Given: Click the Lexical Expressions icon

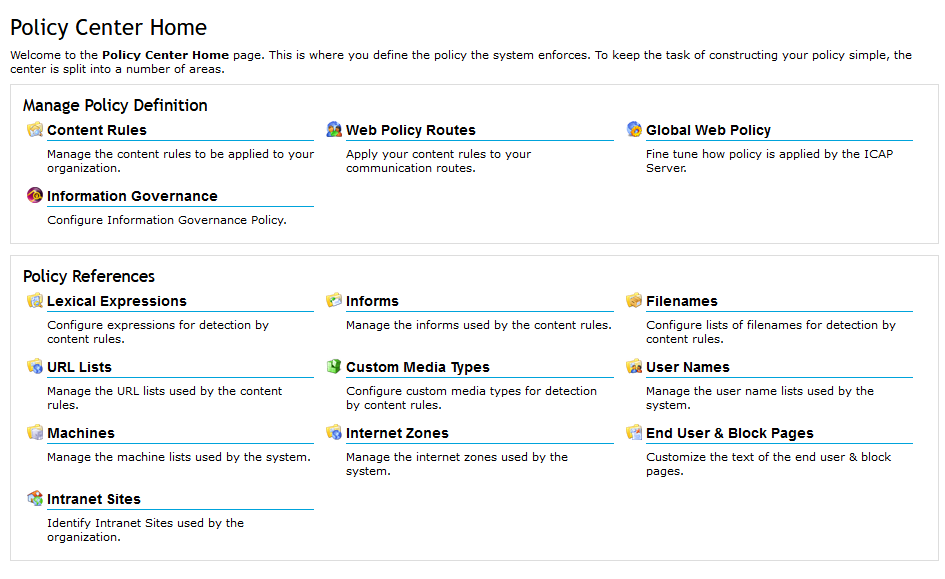Looking at the screenshot, I should pyautogui.click(x=35, y=301).
